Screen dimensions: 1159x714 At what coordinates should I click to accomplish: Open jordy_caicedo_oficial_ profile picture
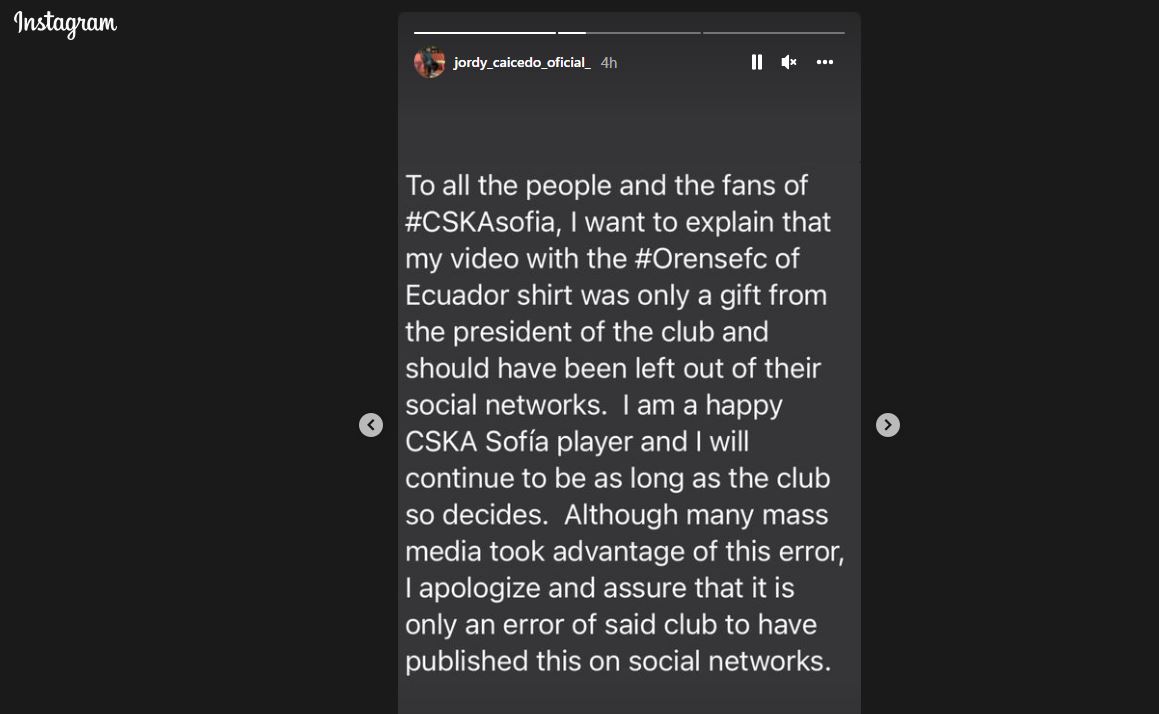[430, 62]
